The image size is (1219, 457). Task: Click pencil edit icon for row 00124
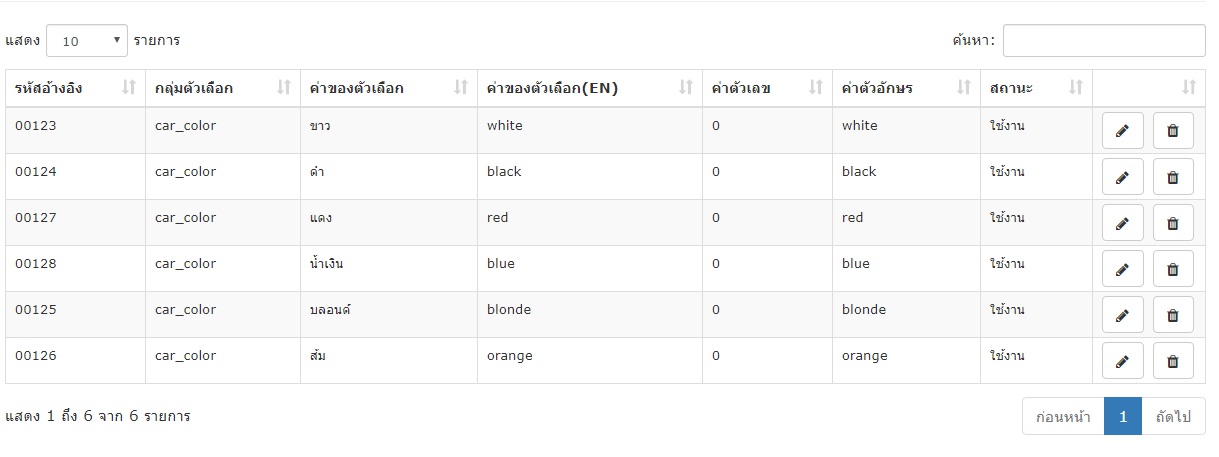[1122, 177]
